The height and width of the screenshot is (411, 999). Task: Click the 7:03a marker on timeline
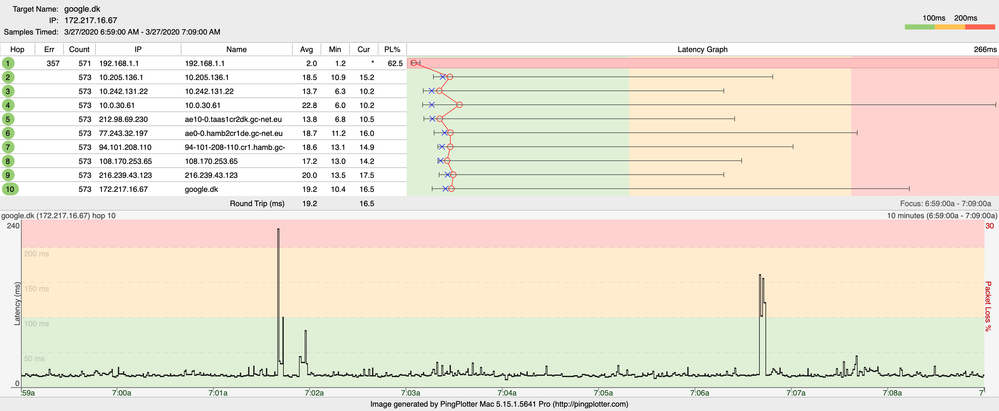[410, 394]
